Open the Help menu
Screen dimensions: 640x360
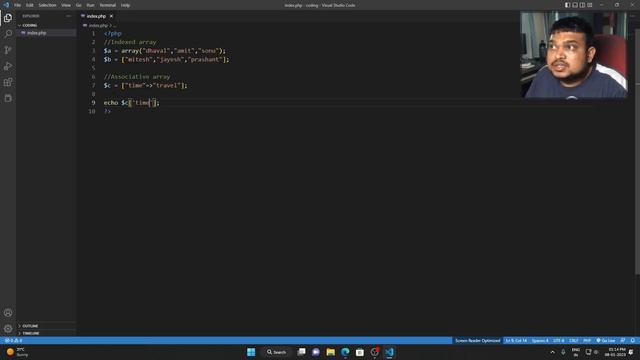[x=125, y=5]
